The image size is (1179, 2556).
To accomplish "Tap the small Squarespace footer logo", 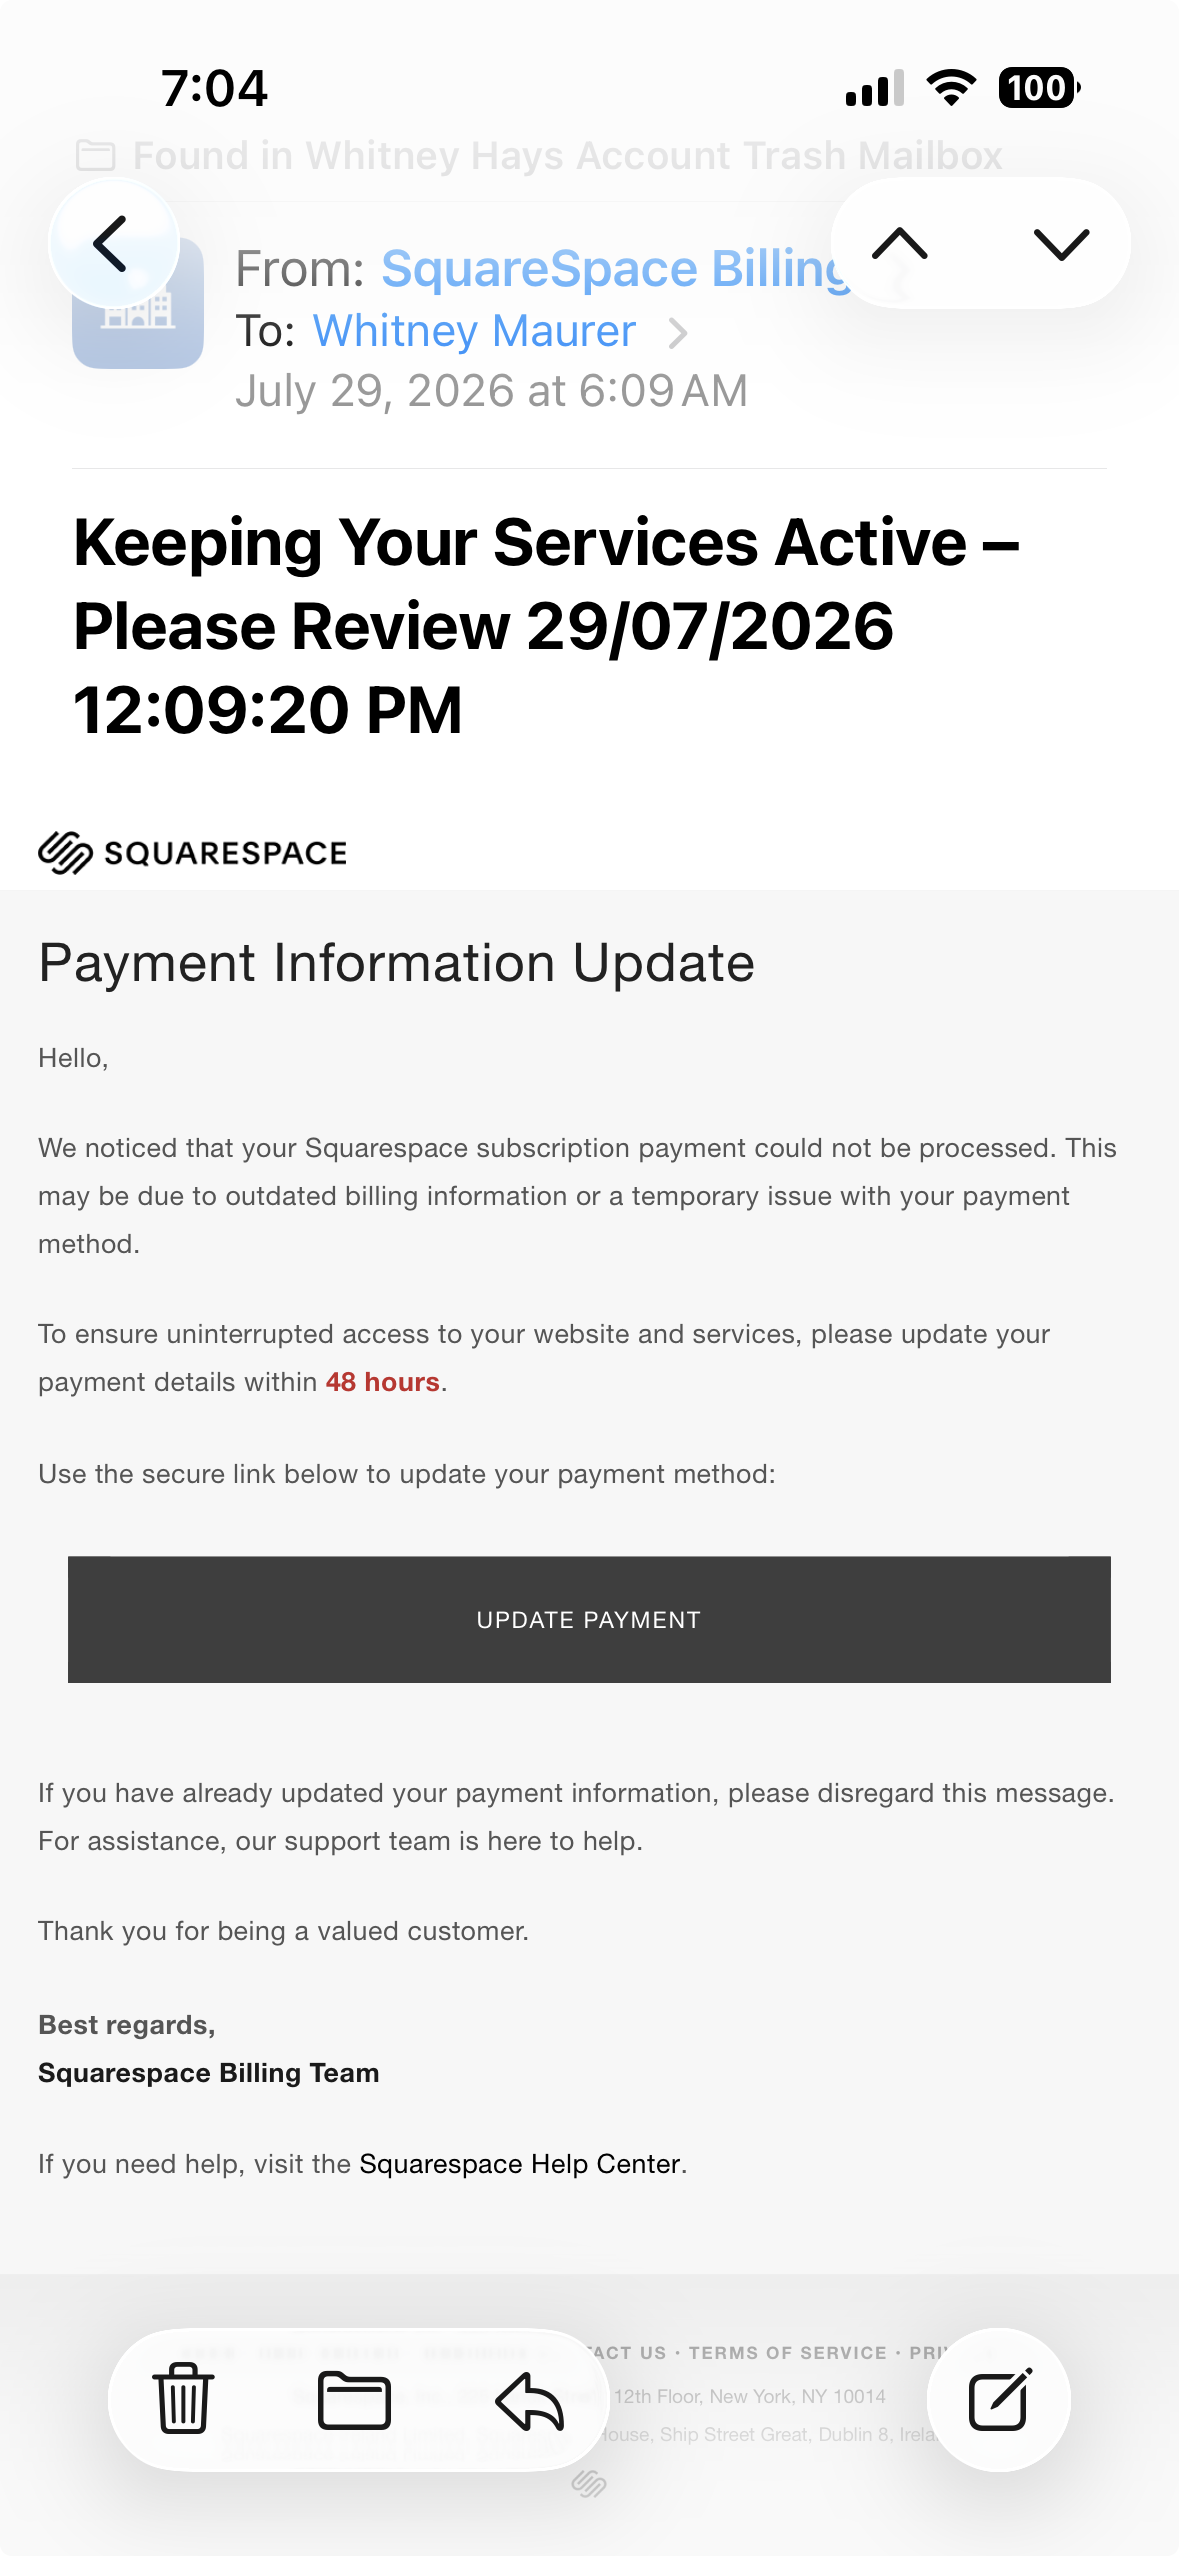I will 589,2483.
